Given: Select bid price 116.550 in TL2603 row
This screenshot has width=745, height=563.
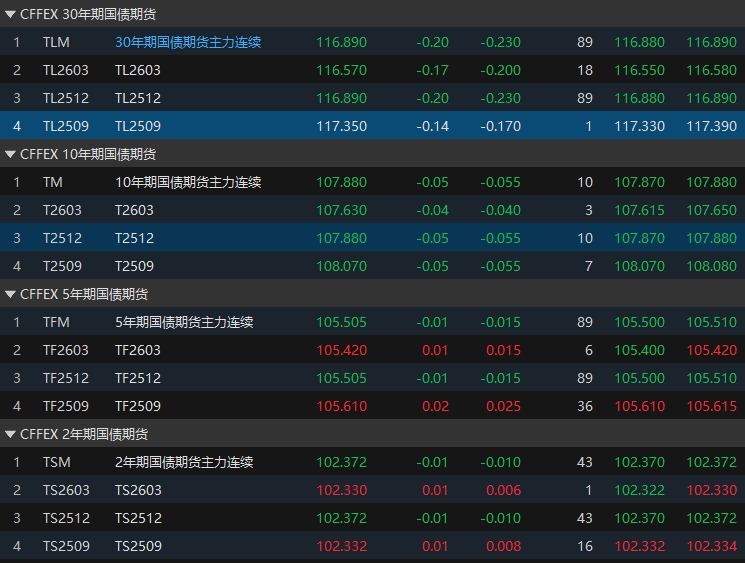Looking at the screenshot, I should coord(639,70).
